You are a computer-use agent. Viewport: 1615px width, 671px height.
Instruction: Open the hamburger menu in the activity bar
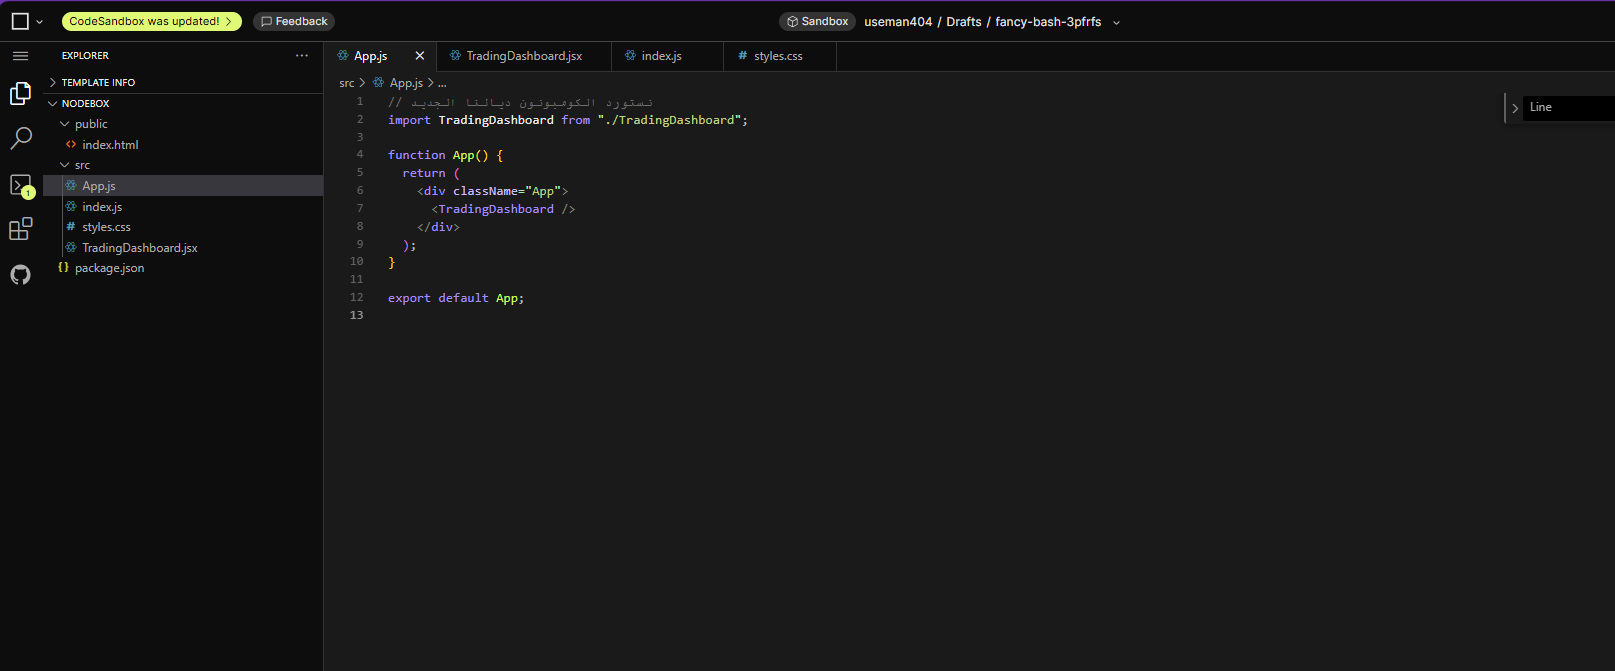coord(21,56)
